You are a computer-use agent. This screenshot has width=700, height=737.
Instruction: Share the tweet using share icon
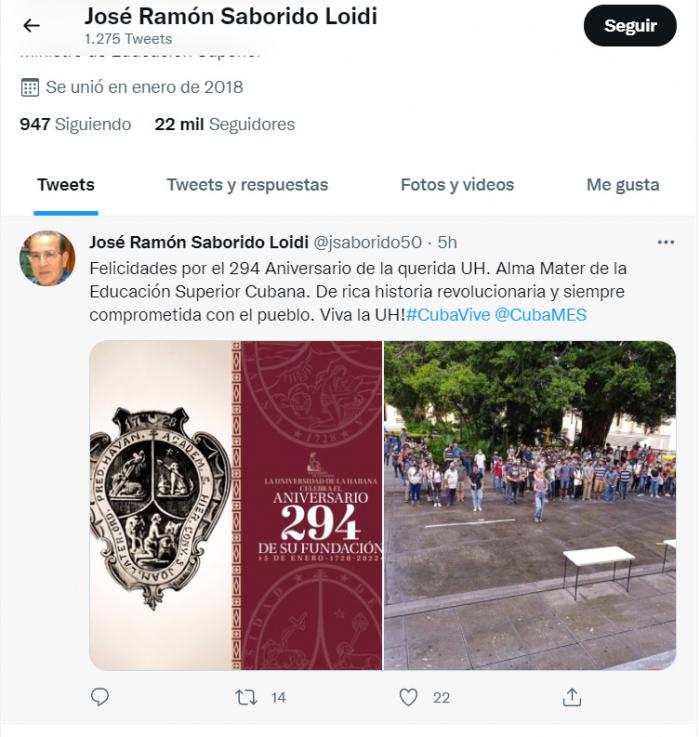(572, 697)
